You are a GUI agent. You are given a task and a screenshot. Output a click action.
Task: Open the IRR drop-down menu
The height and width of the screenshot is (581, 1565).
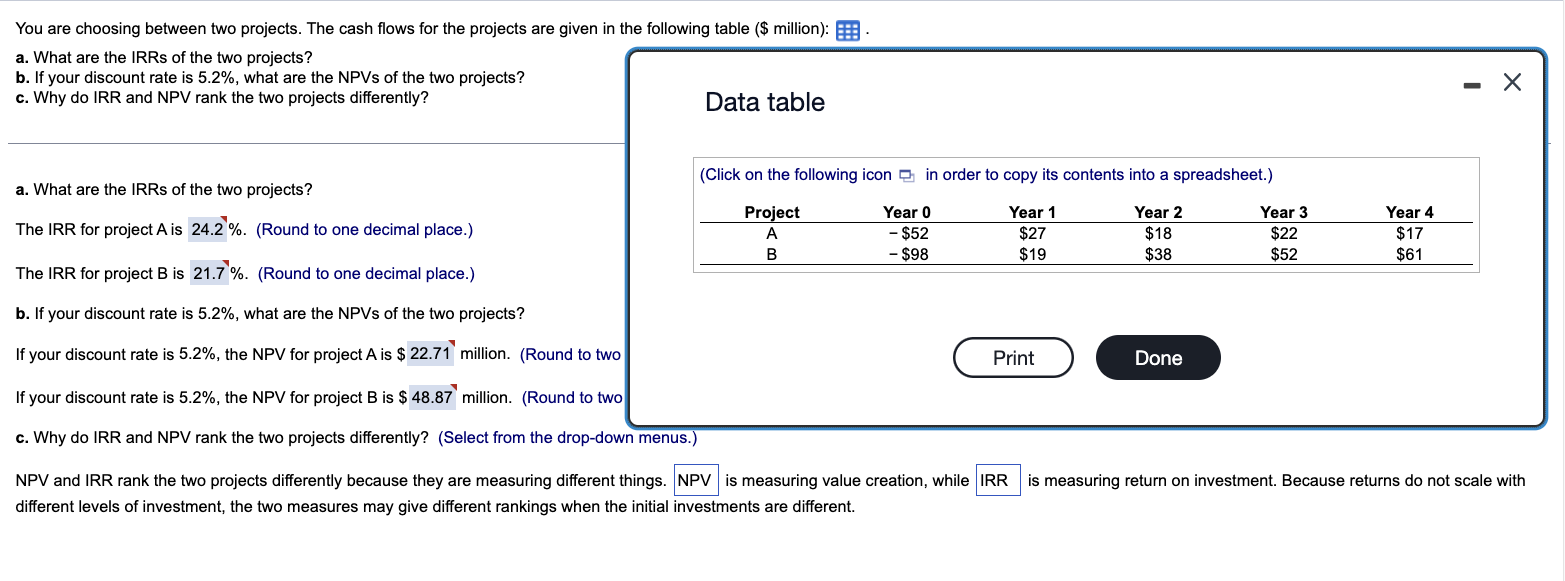[997, 480]
